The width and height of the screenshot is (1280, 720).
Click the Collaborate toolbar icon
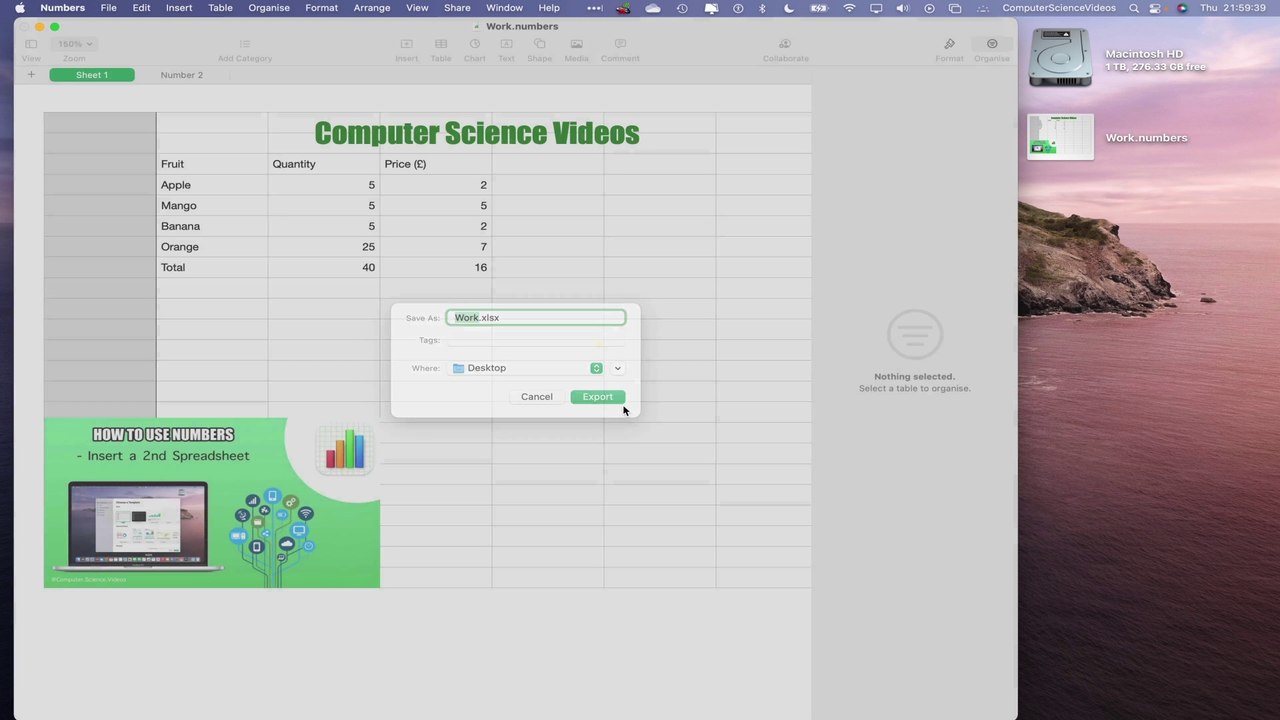click(785, 44)
